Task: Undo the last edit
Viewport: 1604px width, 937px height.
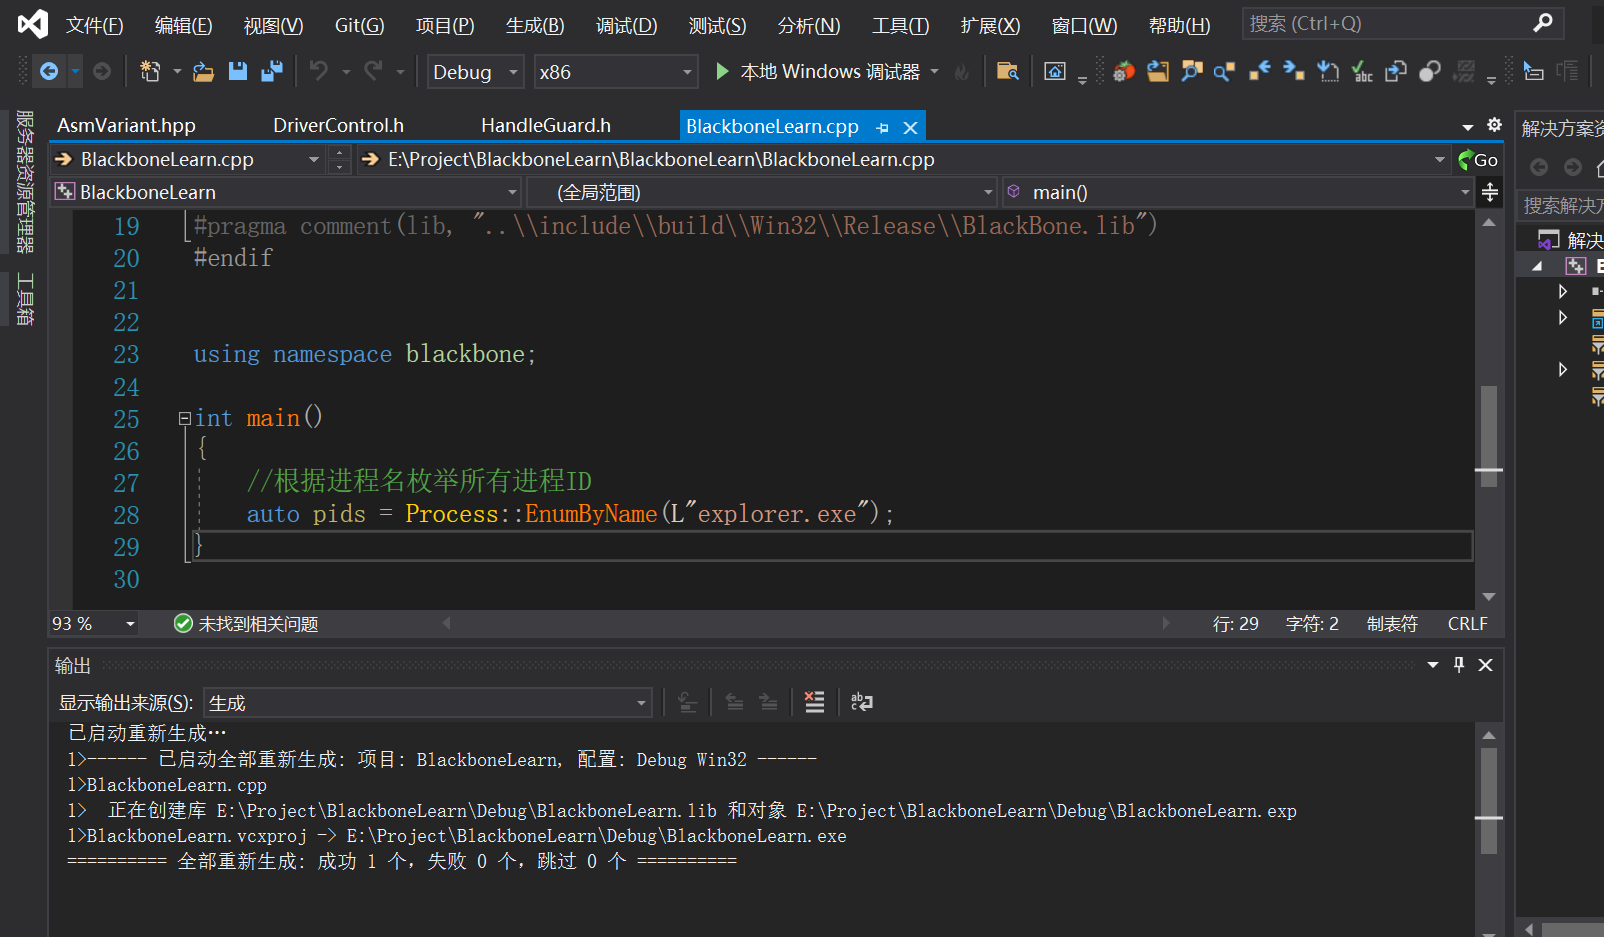Action: tap(319, 71)
